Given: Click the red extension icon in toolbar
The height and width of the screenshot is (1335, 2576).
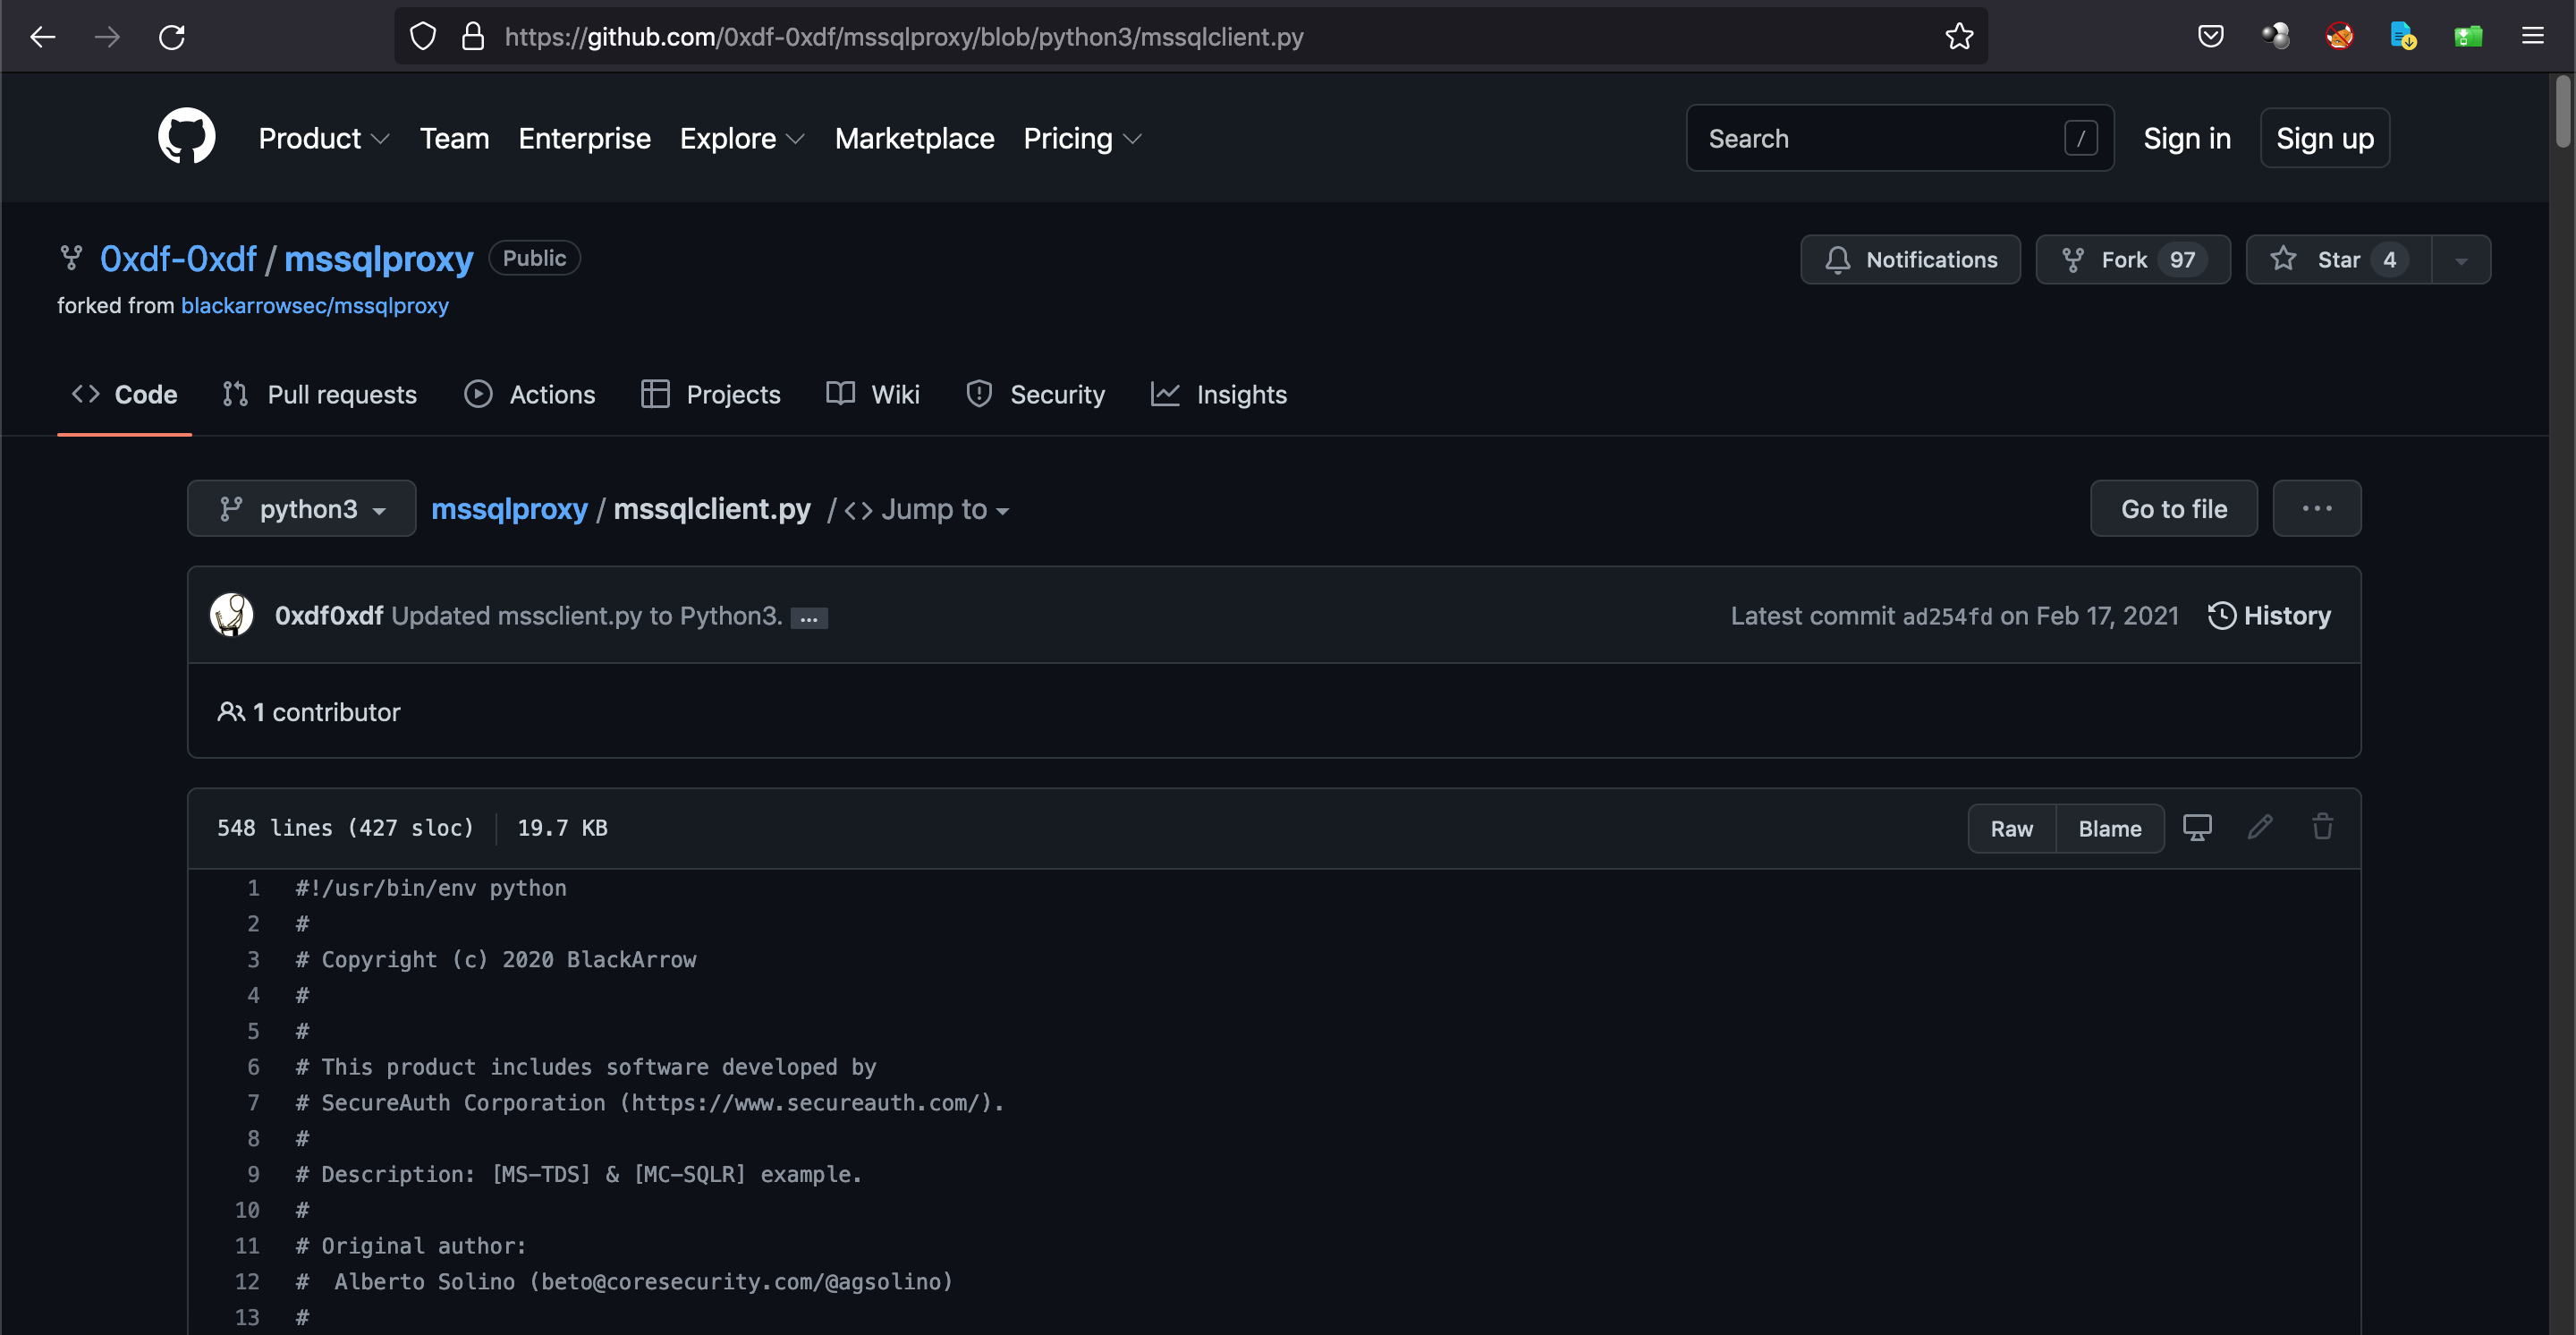Looking at the screenshot, I should [x=2339, y=37].
